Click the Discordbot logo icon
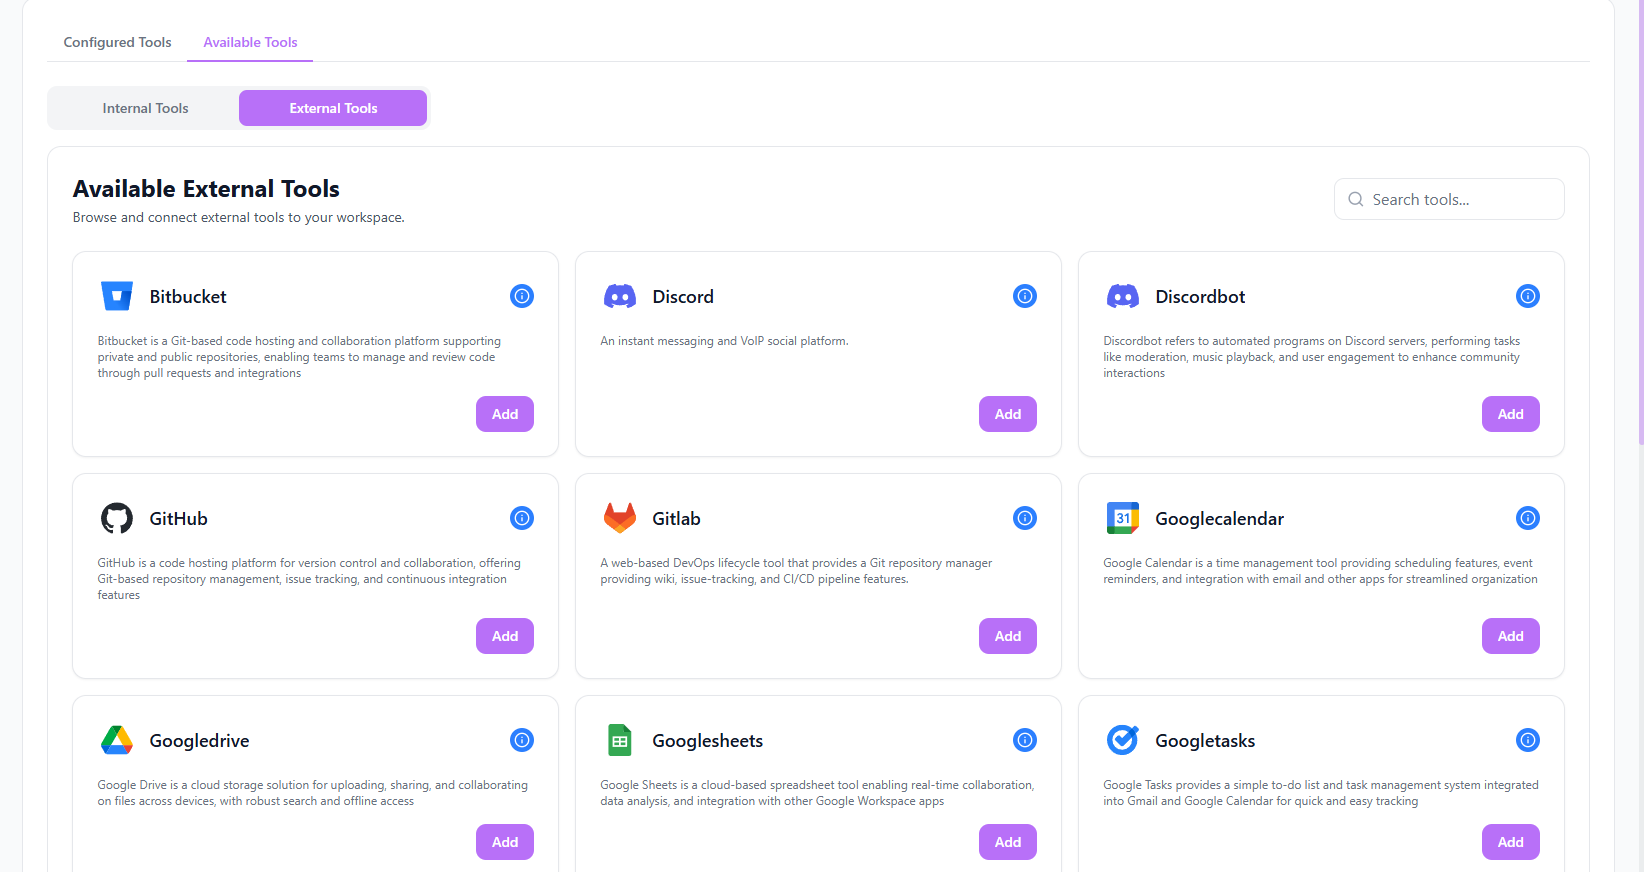This screenshot has width=1644, height=872. [x=1123, y=296]
